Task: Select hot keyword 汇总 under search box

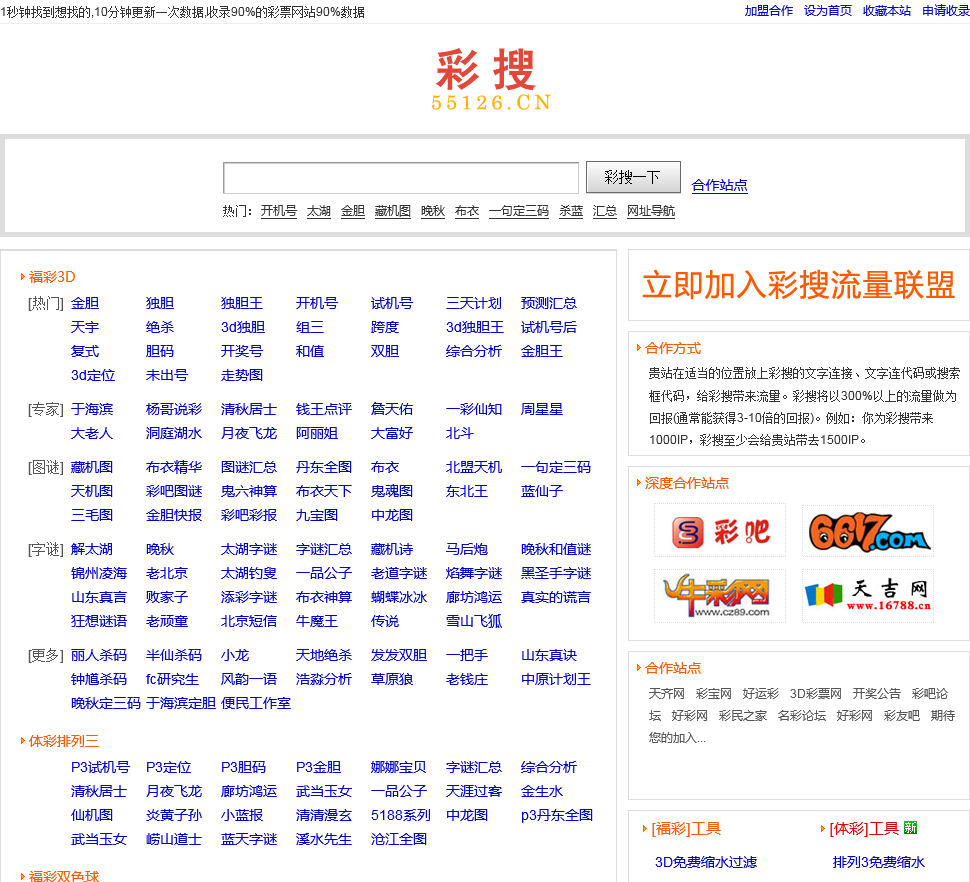Action: [x=605, y=211]
